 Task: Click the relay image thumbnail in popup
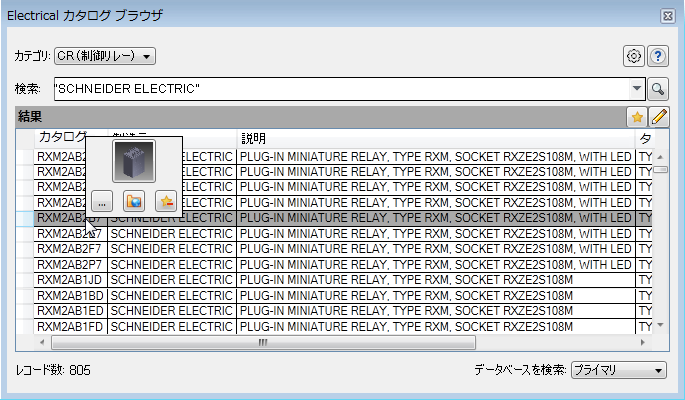coord(134,161)
